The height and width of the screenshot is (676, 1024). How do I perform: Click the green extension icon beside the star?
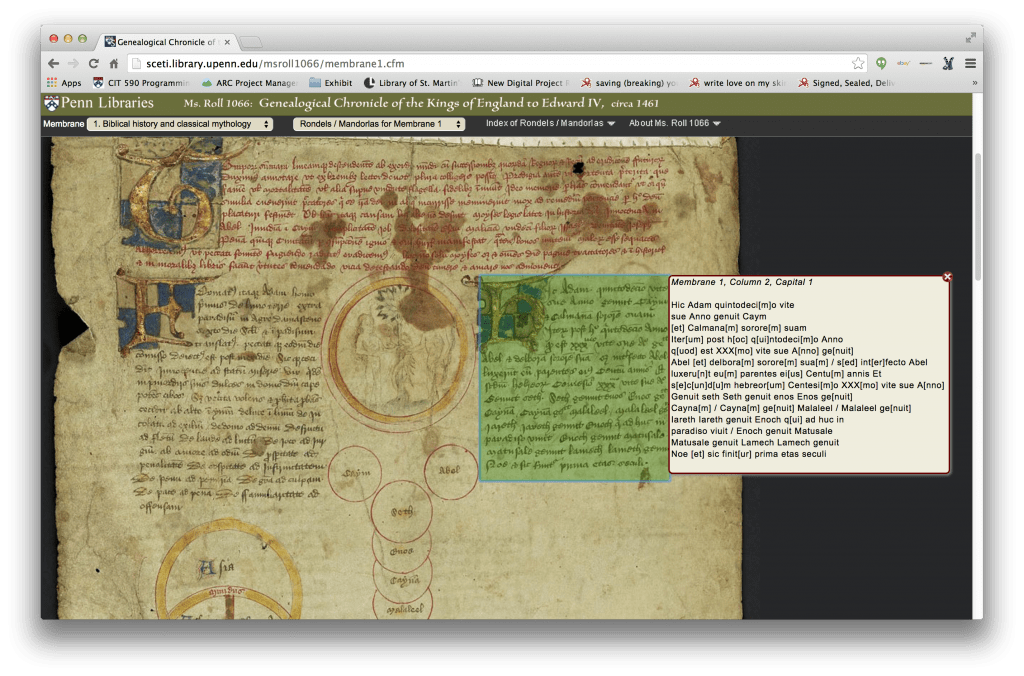point(881,63)
